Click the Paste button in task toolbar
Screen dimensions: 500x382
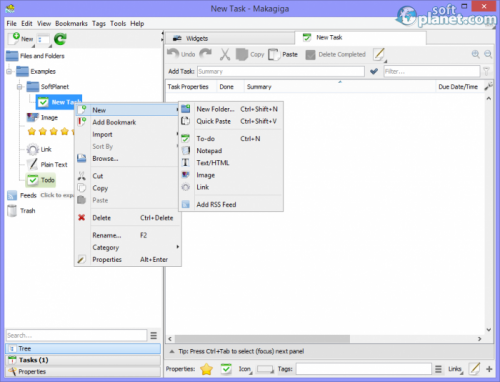(x=283, y=54)
